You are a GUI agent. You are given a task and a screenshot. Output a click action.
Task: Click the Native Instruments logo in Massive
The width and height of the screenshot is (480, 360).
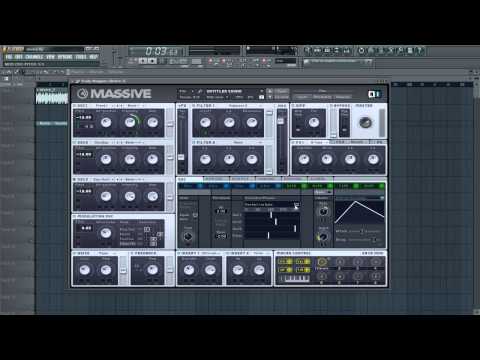374,94
